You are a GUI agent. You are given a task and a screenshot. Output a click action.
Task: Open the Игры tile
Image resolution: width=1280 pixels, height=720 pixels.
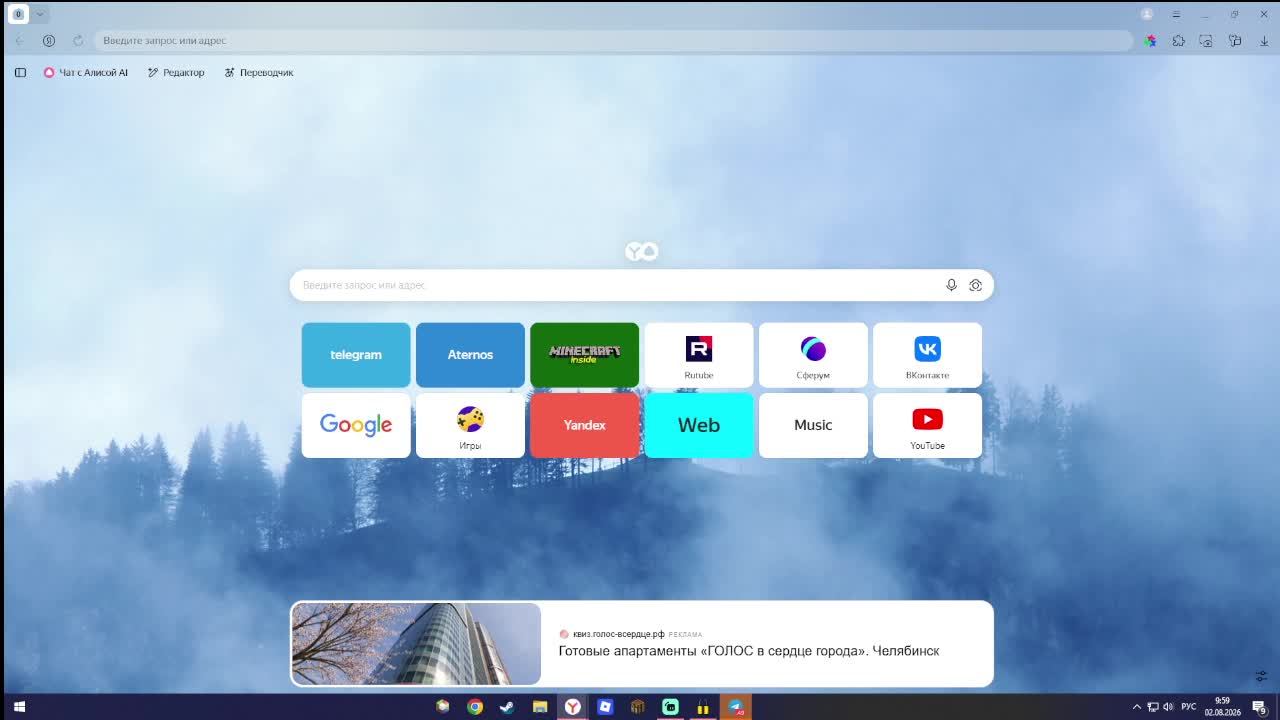pyautogui.click(x=470, y=425)
